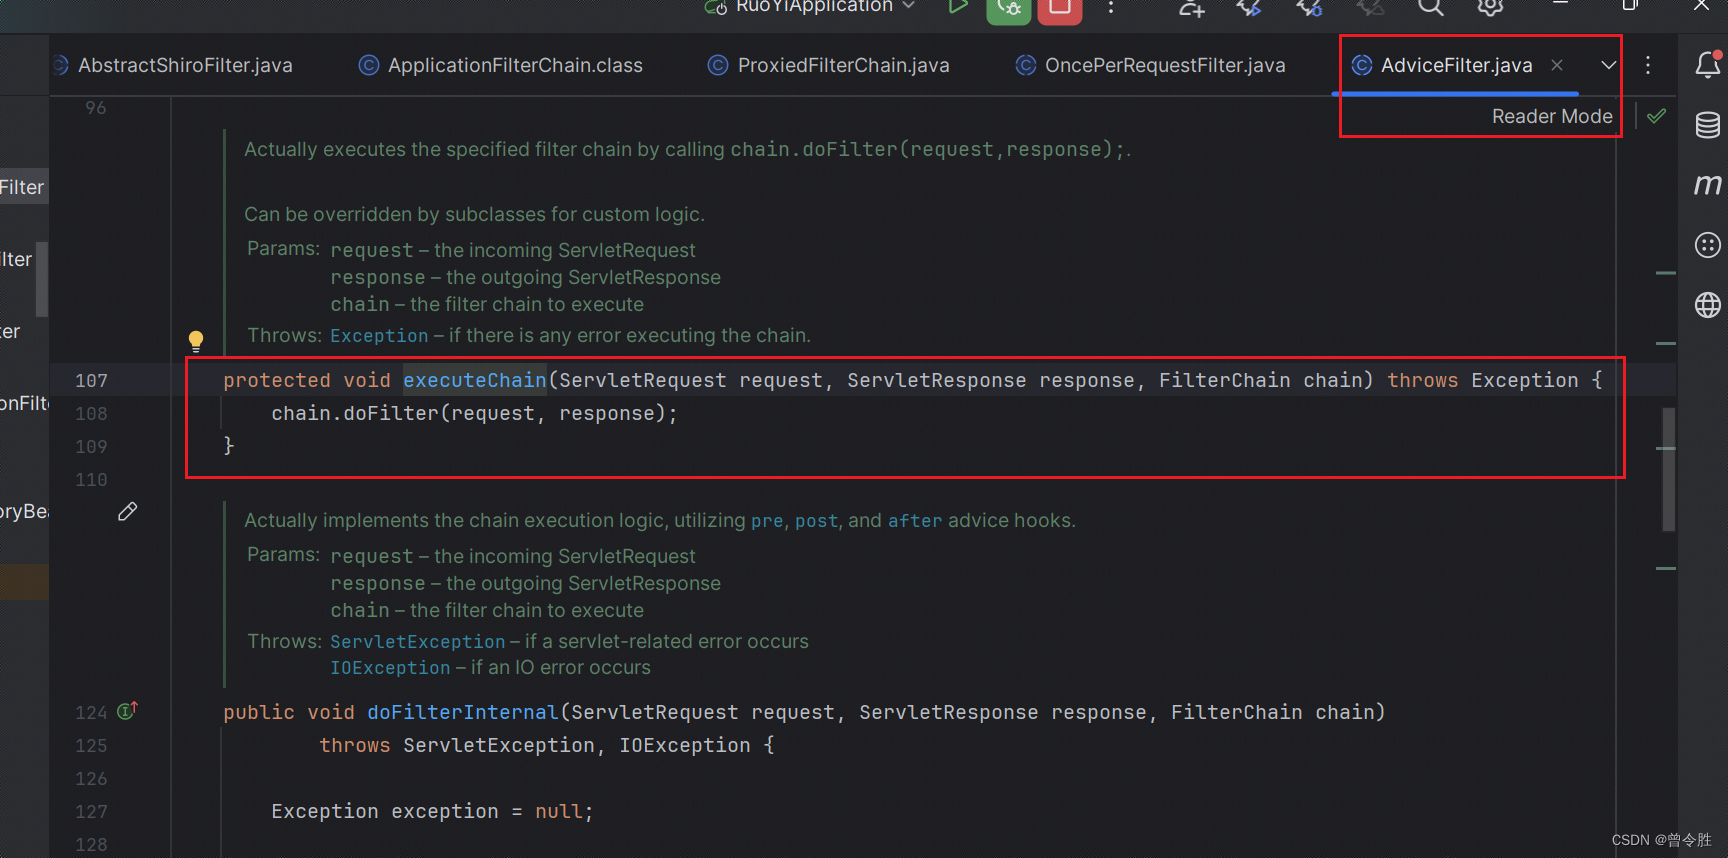The height and width of the screenshot is (858, 1728).
Task: Follow the ServletException documentation link
Action: click(418, 642)
